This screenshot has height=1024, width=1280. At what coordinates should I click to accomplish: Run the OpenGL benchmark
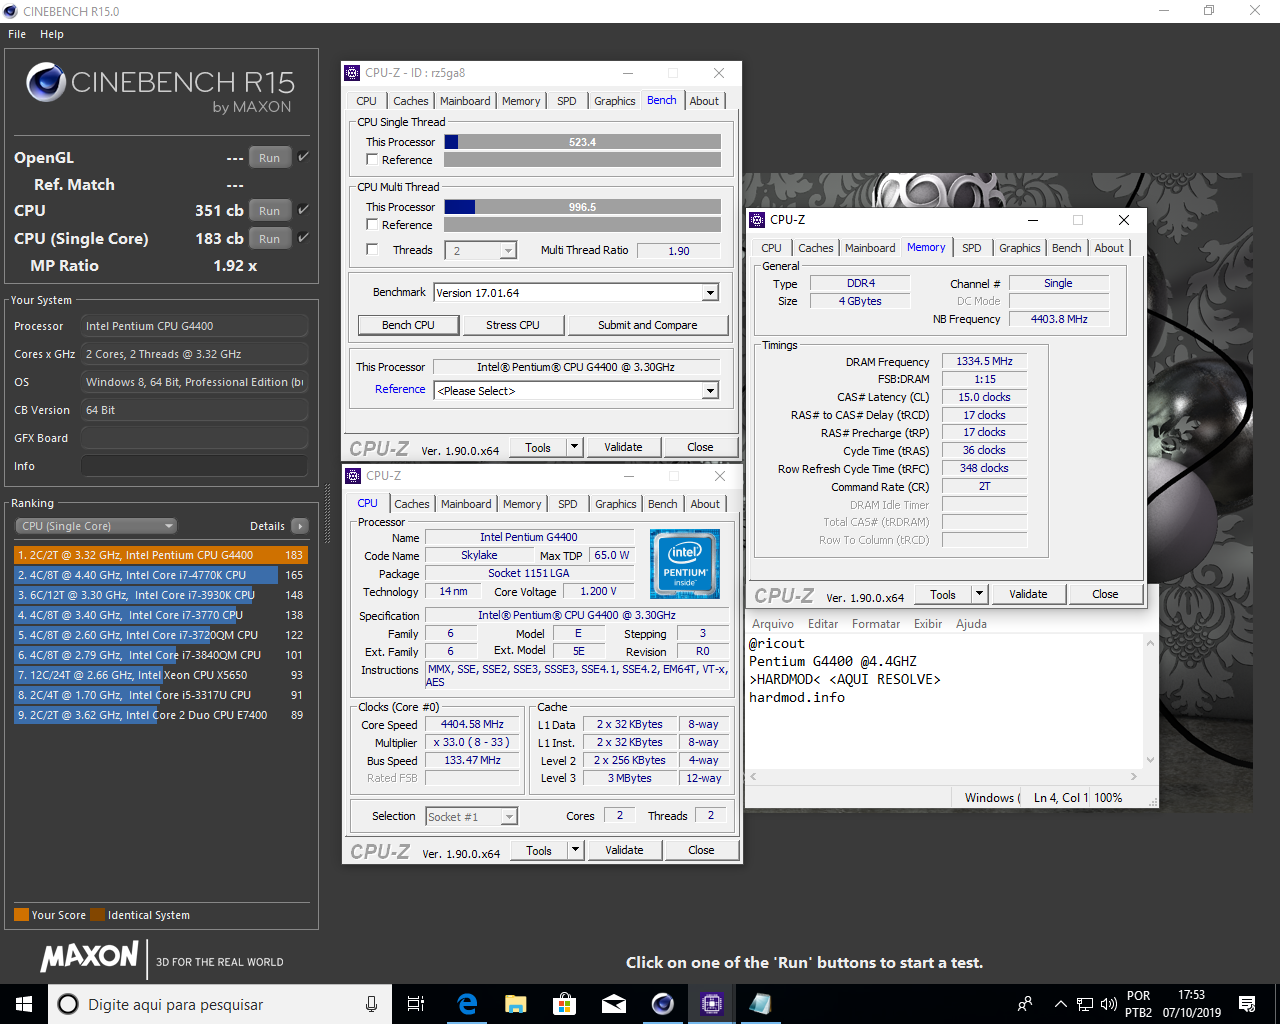(x=270, y=158)
